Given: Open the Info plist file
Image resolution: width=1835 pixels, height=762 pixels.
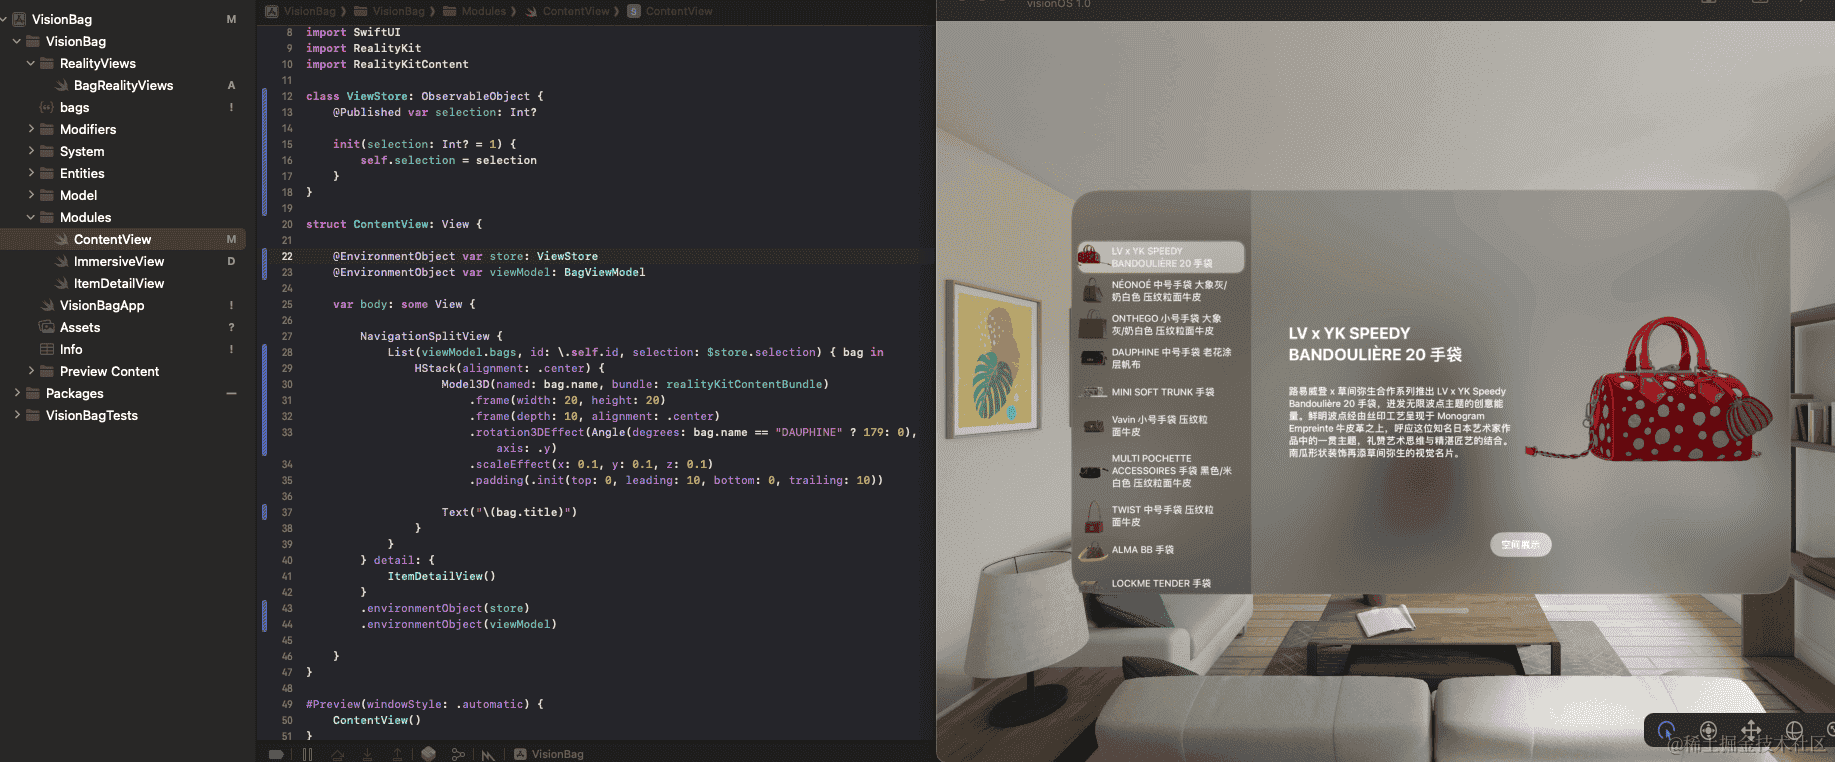Looking at the screenshot, I should click(71, 349).
